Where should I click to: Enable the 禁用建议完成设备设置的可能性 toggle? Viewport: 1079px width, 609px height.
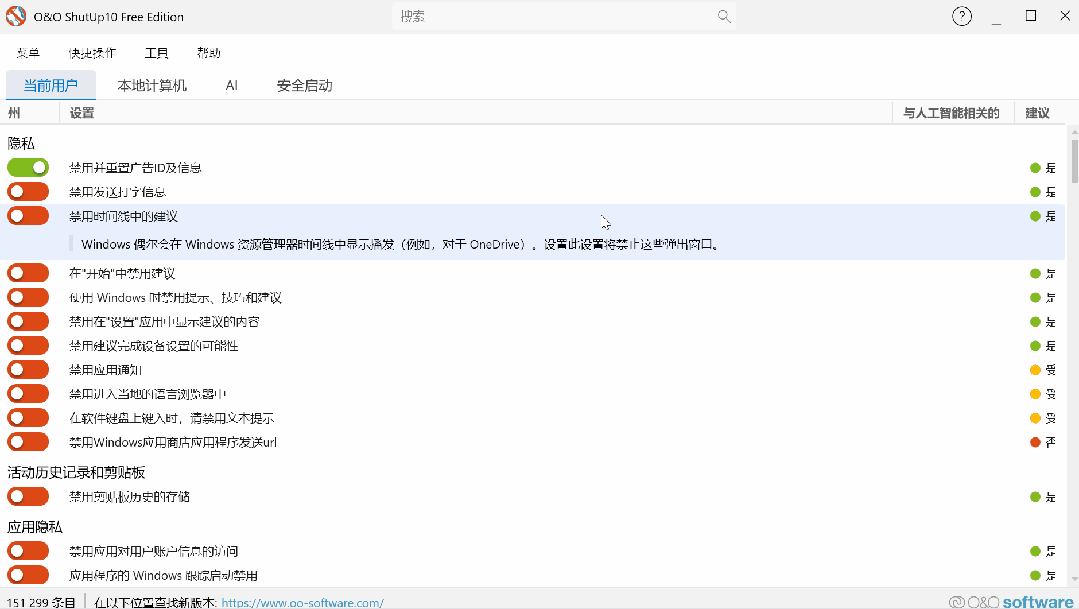click(28, 345)
